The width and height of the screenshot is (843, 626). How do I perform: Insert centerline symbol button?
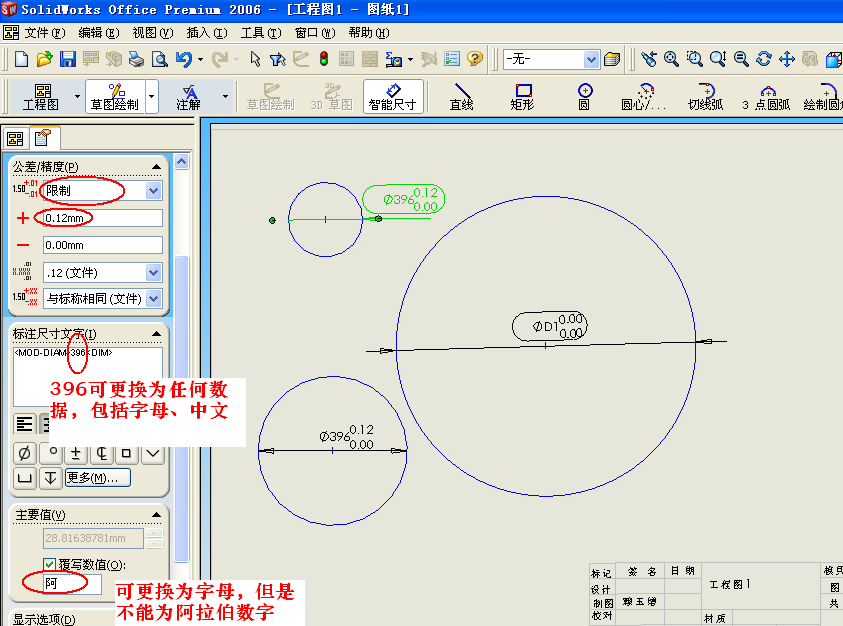tap(102, 453)
